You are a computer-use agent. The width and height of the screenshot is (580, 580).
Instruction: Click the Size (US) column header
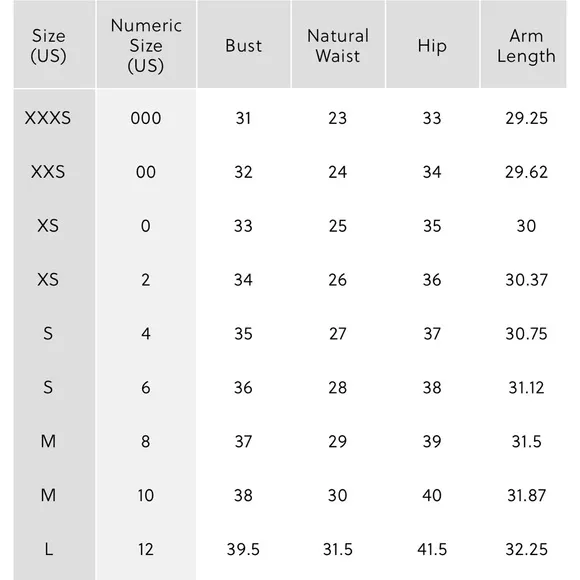[x=48, y=46]
